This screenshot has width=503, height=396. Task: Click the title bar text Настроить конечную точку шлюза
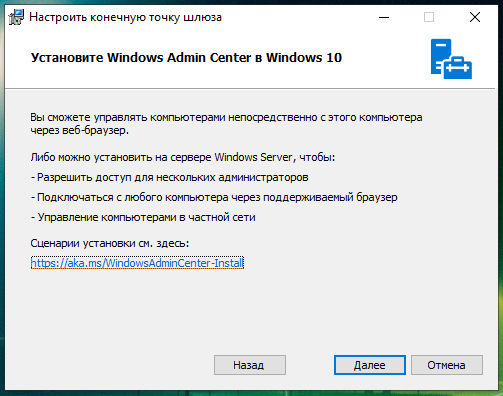click(x=125, y=17)
